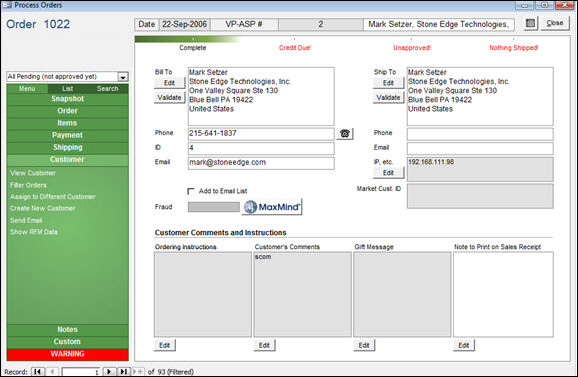Open the MaxMind fraud check button
The width and height of the screenshot is (578, 377).
click(272, 207)
